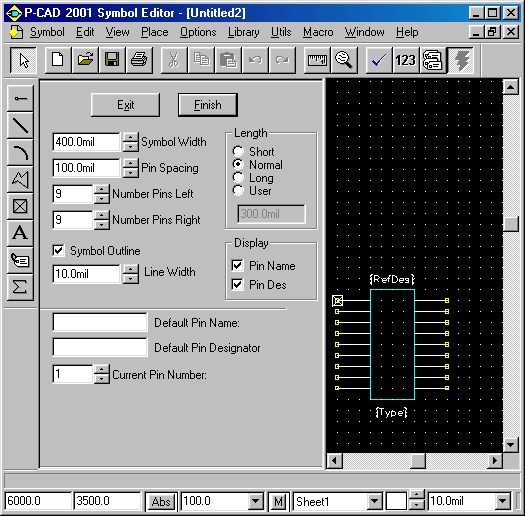525x516 pixels.
Task: Toggle the M macro record button
Action: tap(278, 501)
